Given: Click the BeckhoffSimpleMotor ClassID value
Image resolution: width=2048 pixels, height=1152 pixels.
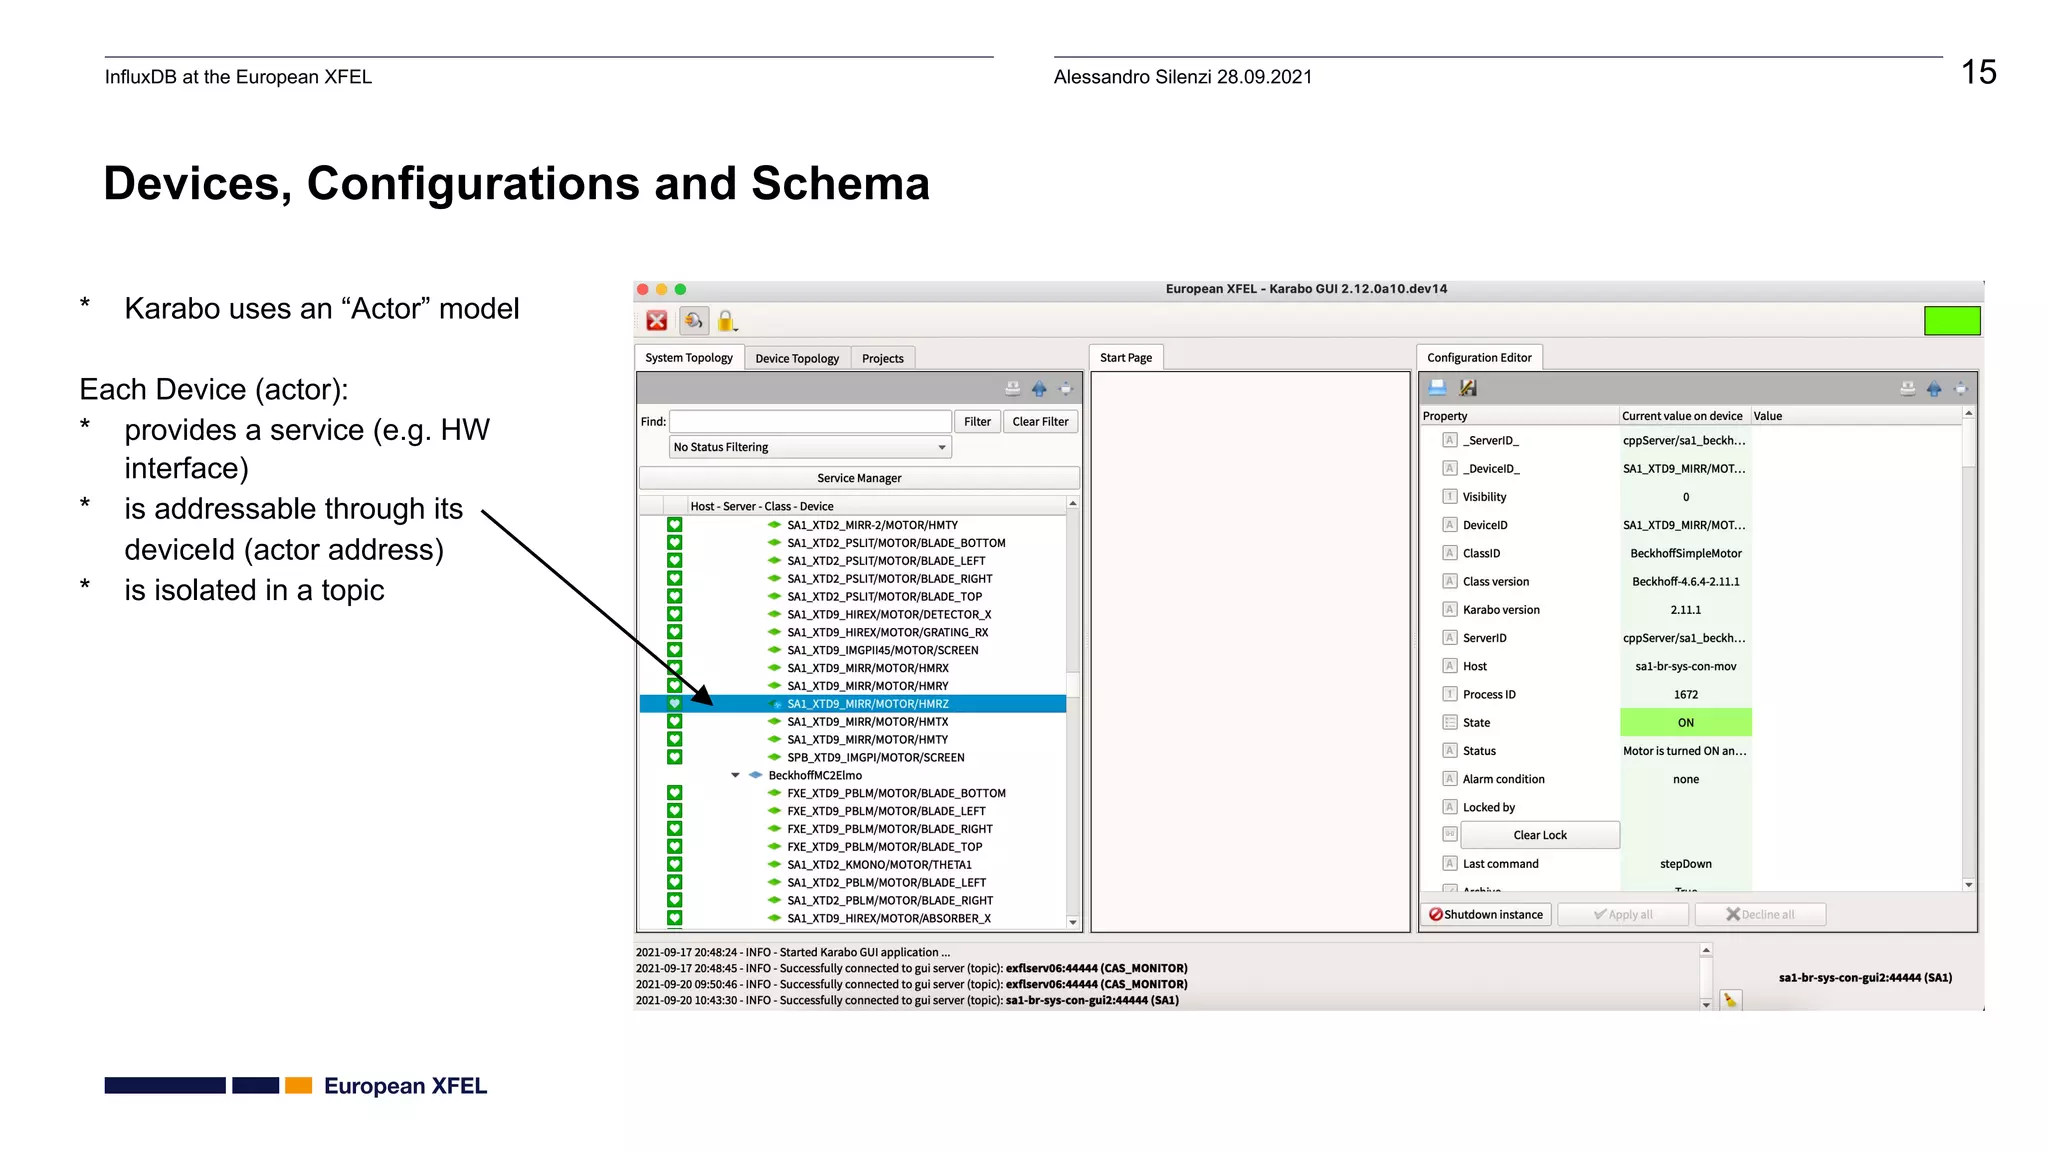Looking at the screenshot, I should (x=1685, y=553).
